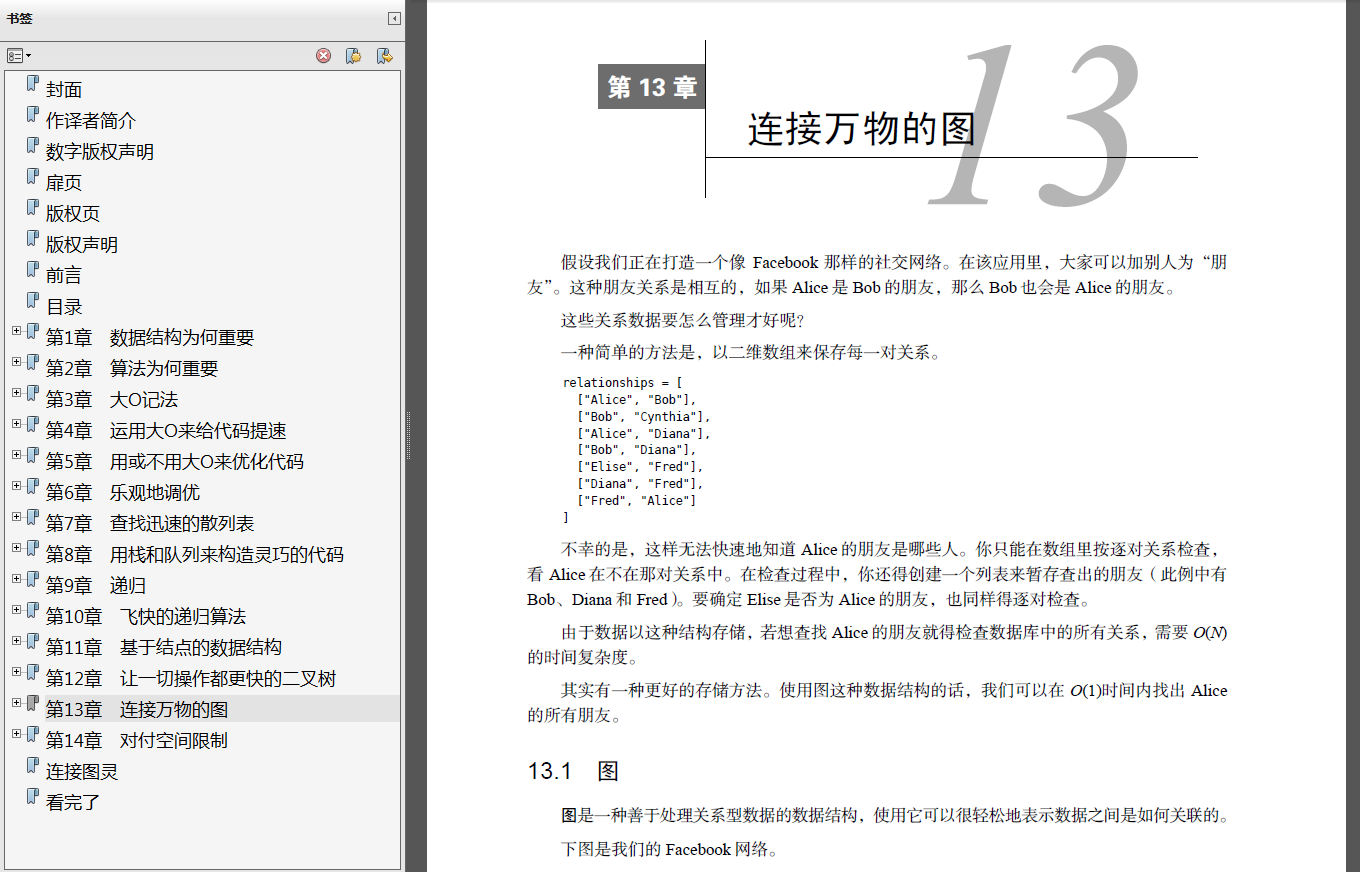Go to bookmark 第5章 用或不用大O来优化代码

pos(175,462)
